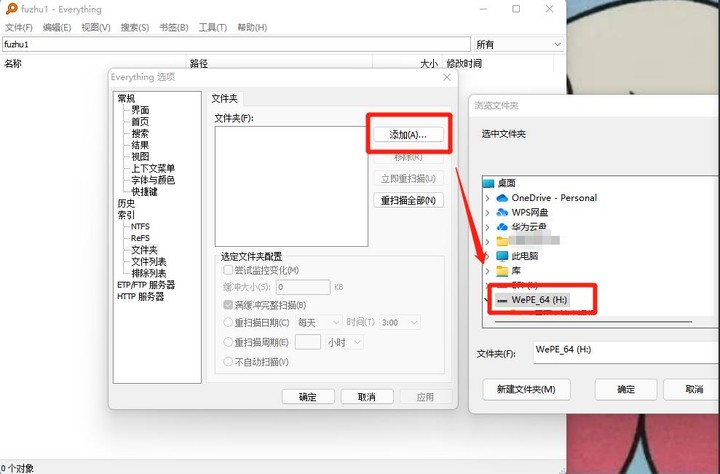Toggle the 再缓冲完整扫描 checkbox
This screenshot has width=720, height=474.
pyautogui.click(x=228, y=305)
